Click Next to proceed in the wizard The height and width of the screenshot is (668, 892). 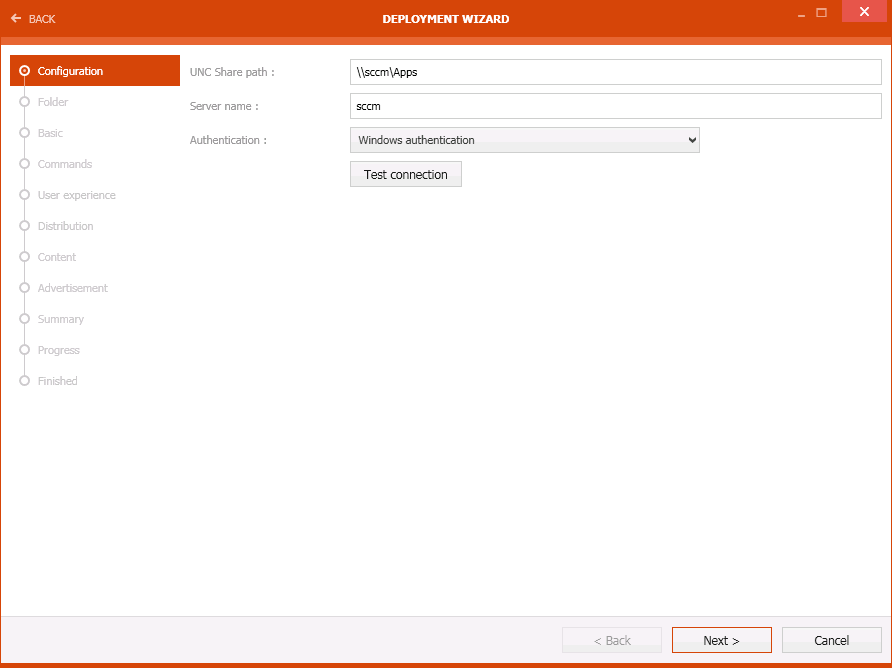(721, 640)
